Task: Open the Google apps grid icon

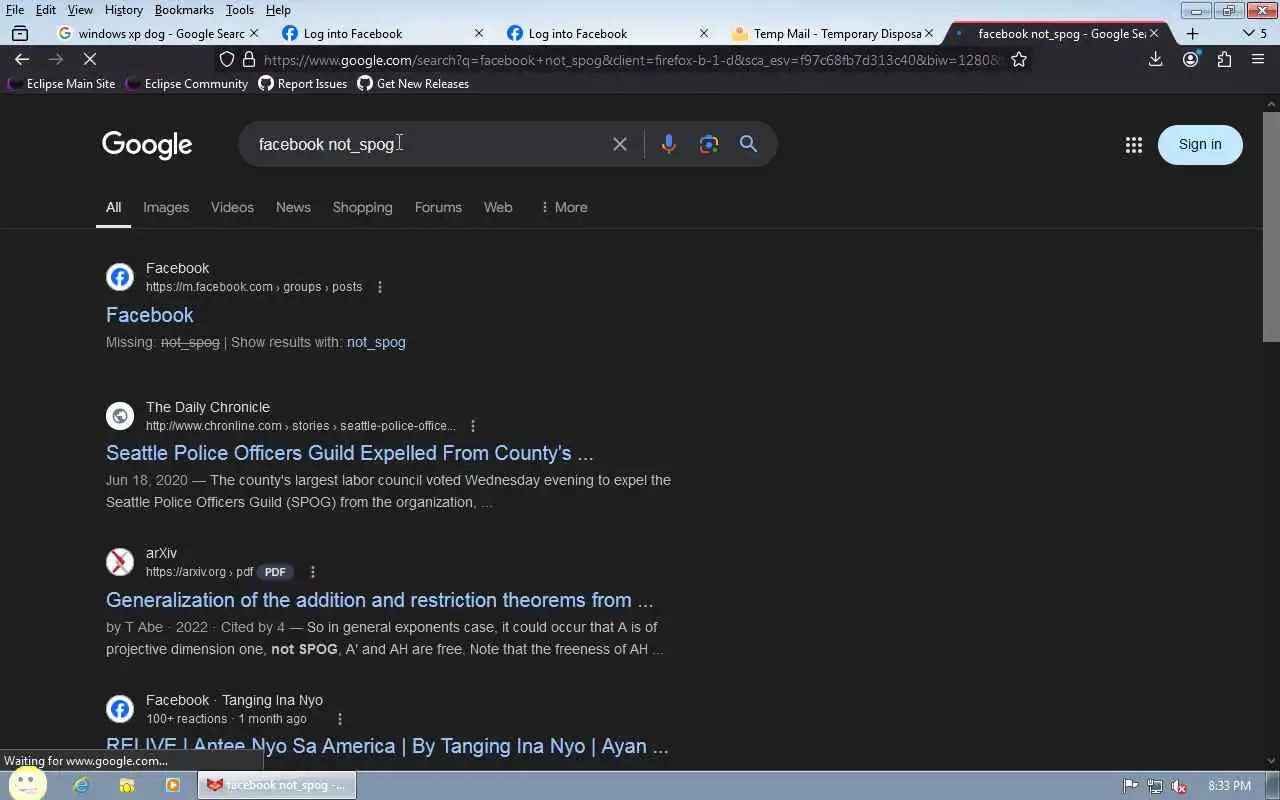Action: (x=1133, y=145)
